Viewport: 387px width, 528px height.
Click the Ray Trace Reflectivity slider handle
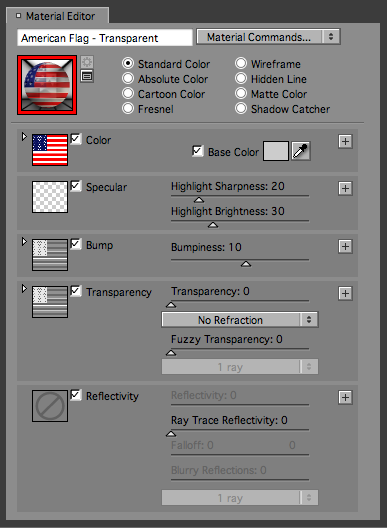coord(171,434)
